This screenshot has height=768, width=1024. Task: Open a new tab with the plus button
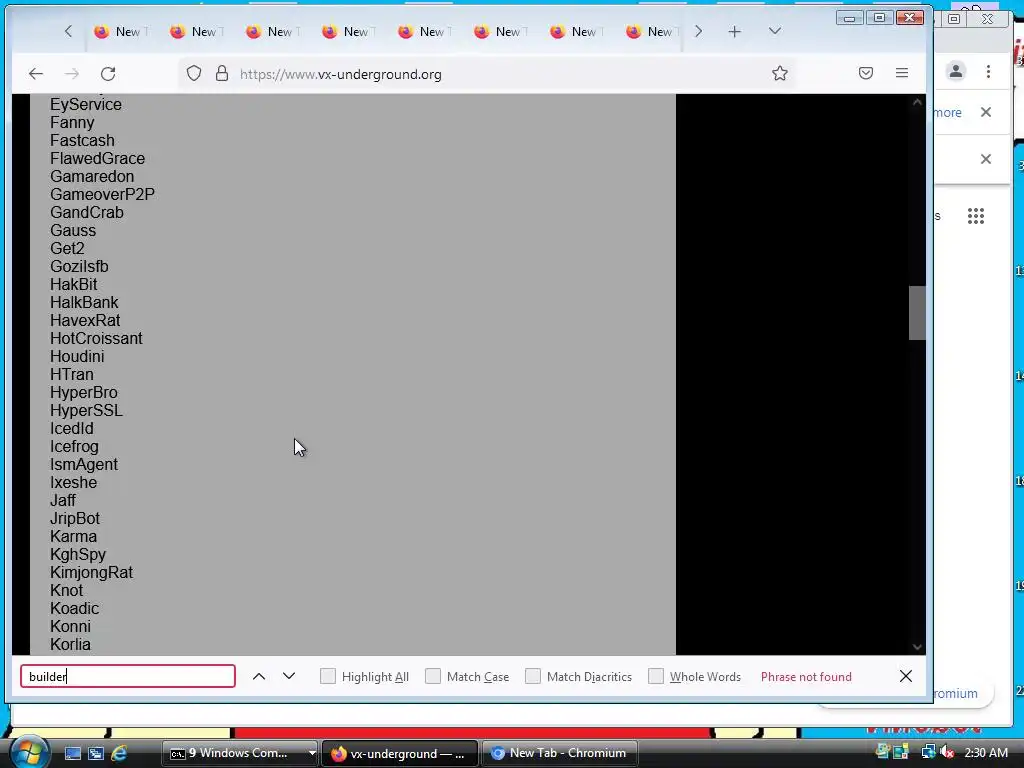tap(735, 31)
